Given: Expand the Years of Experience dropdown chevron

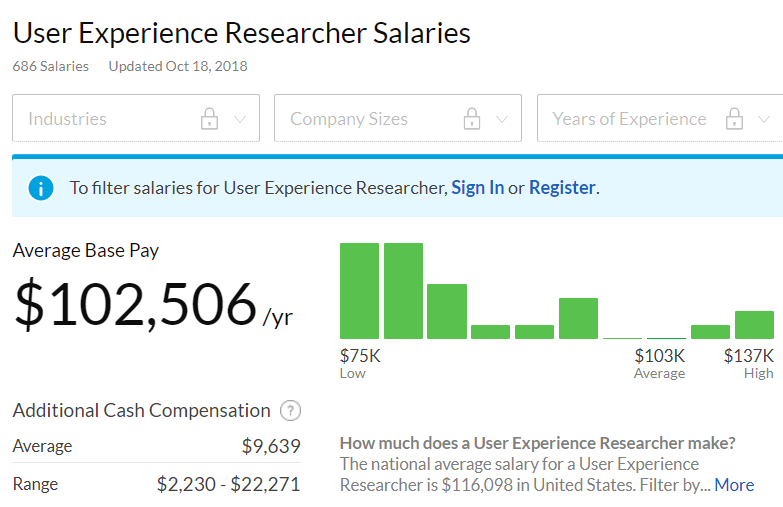Looking at the screenshot, I should (764, 119).
